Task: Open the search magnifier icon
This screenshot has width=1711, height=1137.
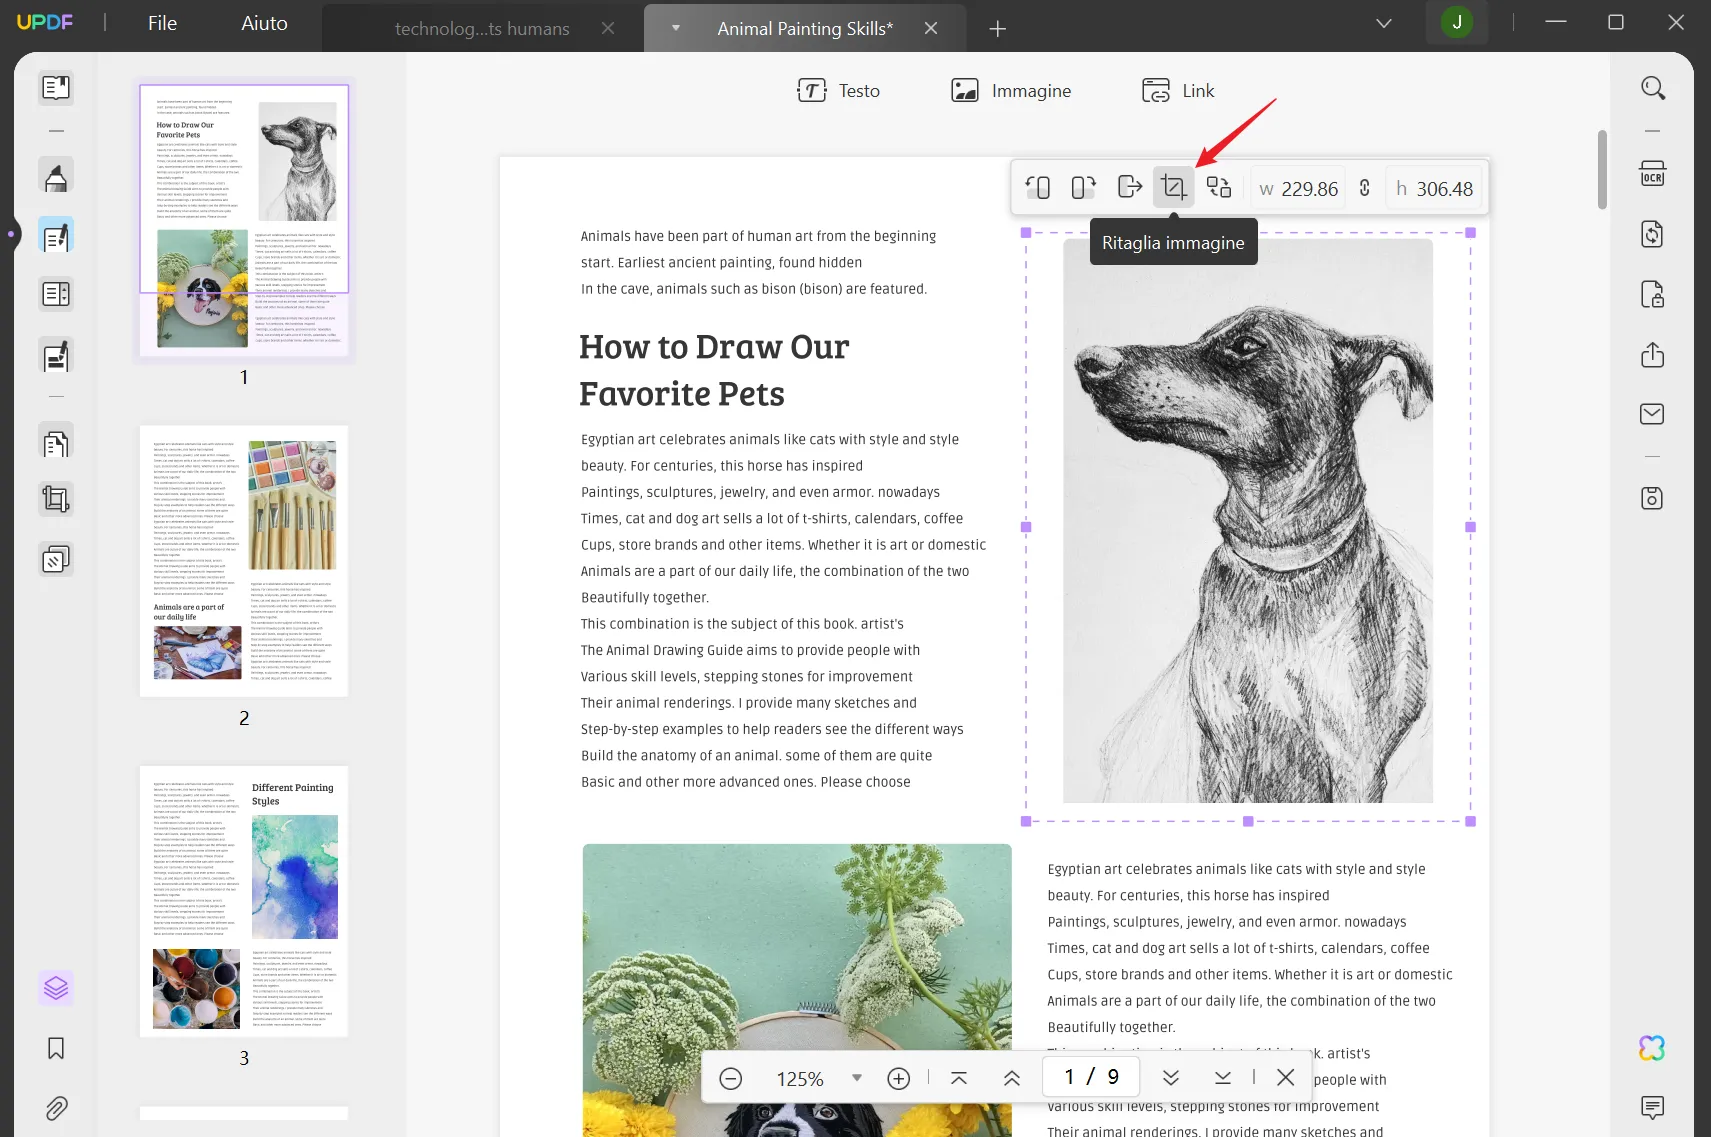Action: coord(1653,88)
